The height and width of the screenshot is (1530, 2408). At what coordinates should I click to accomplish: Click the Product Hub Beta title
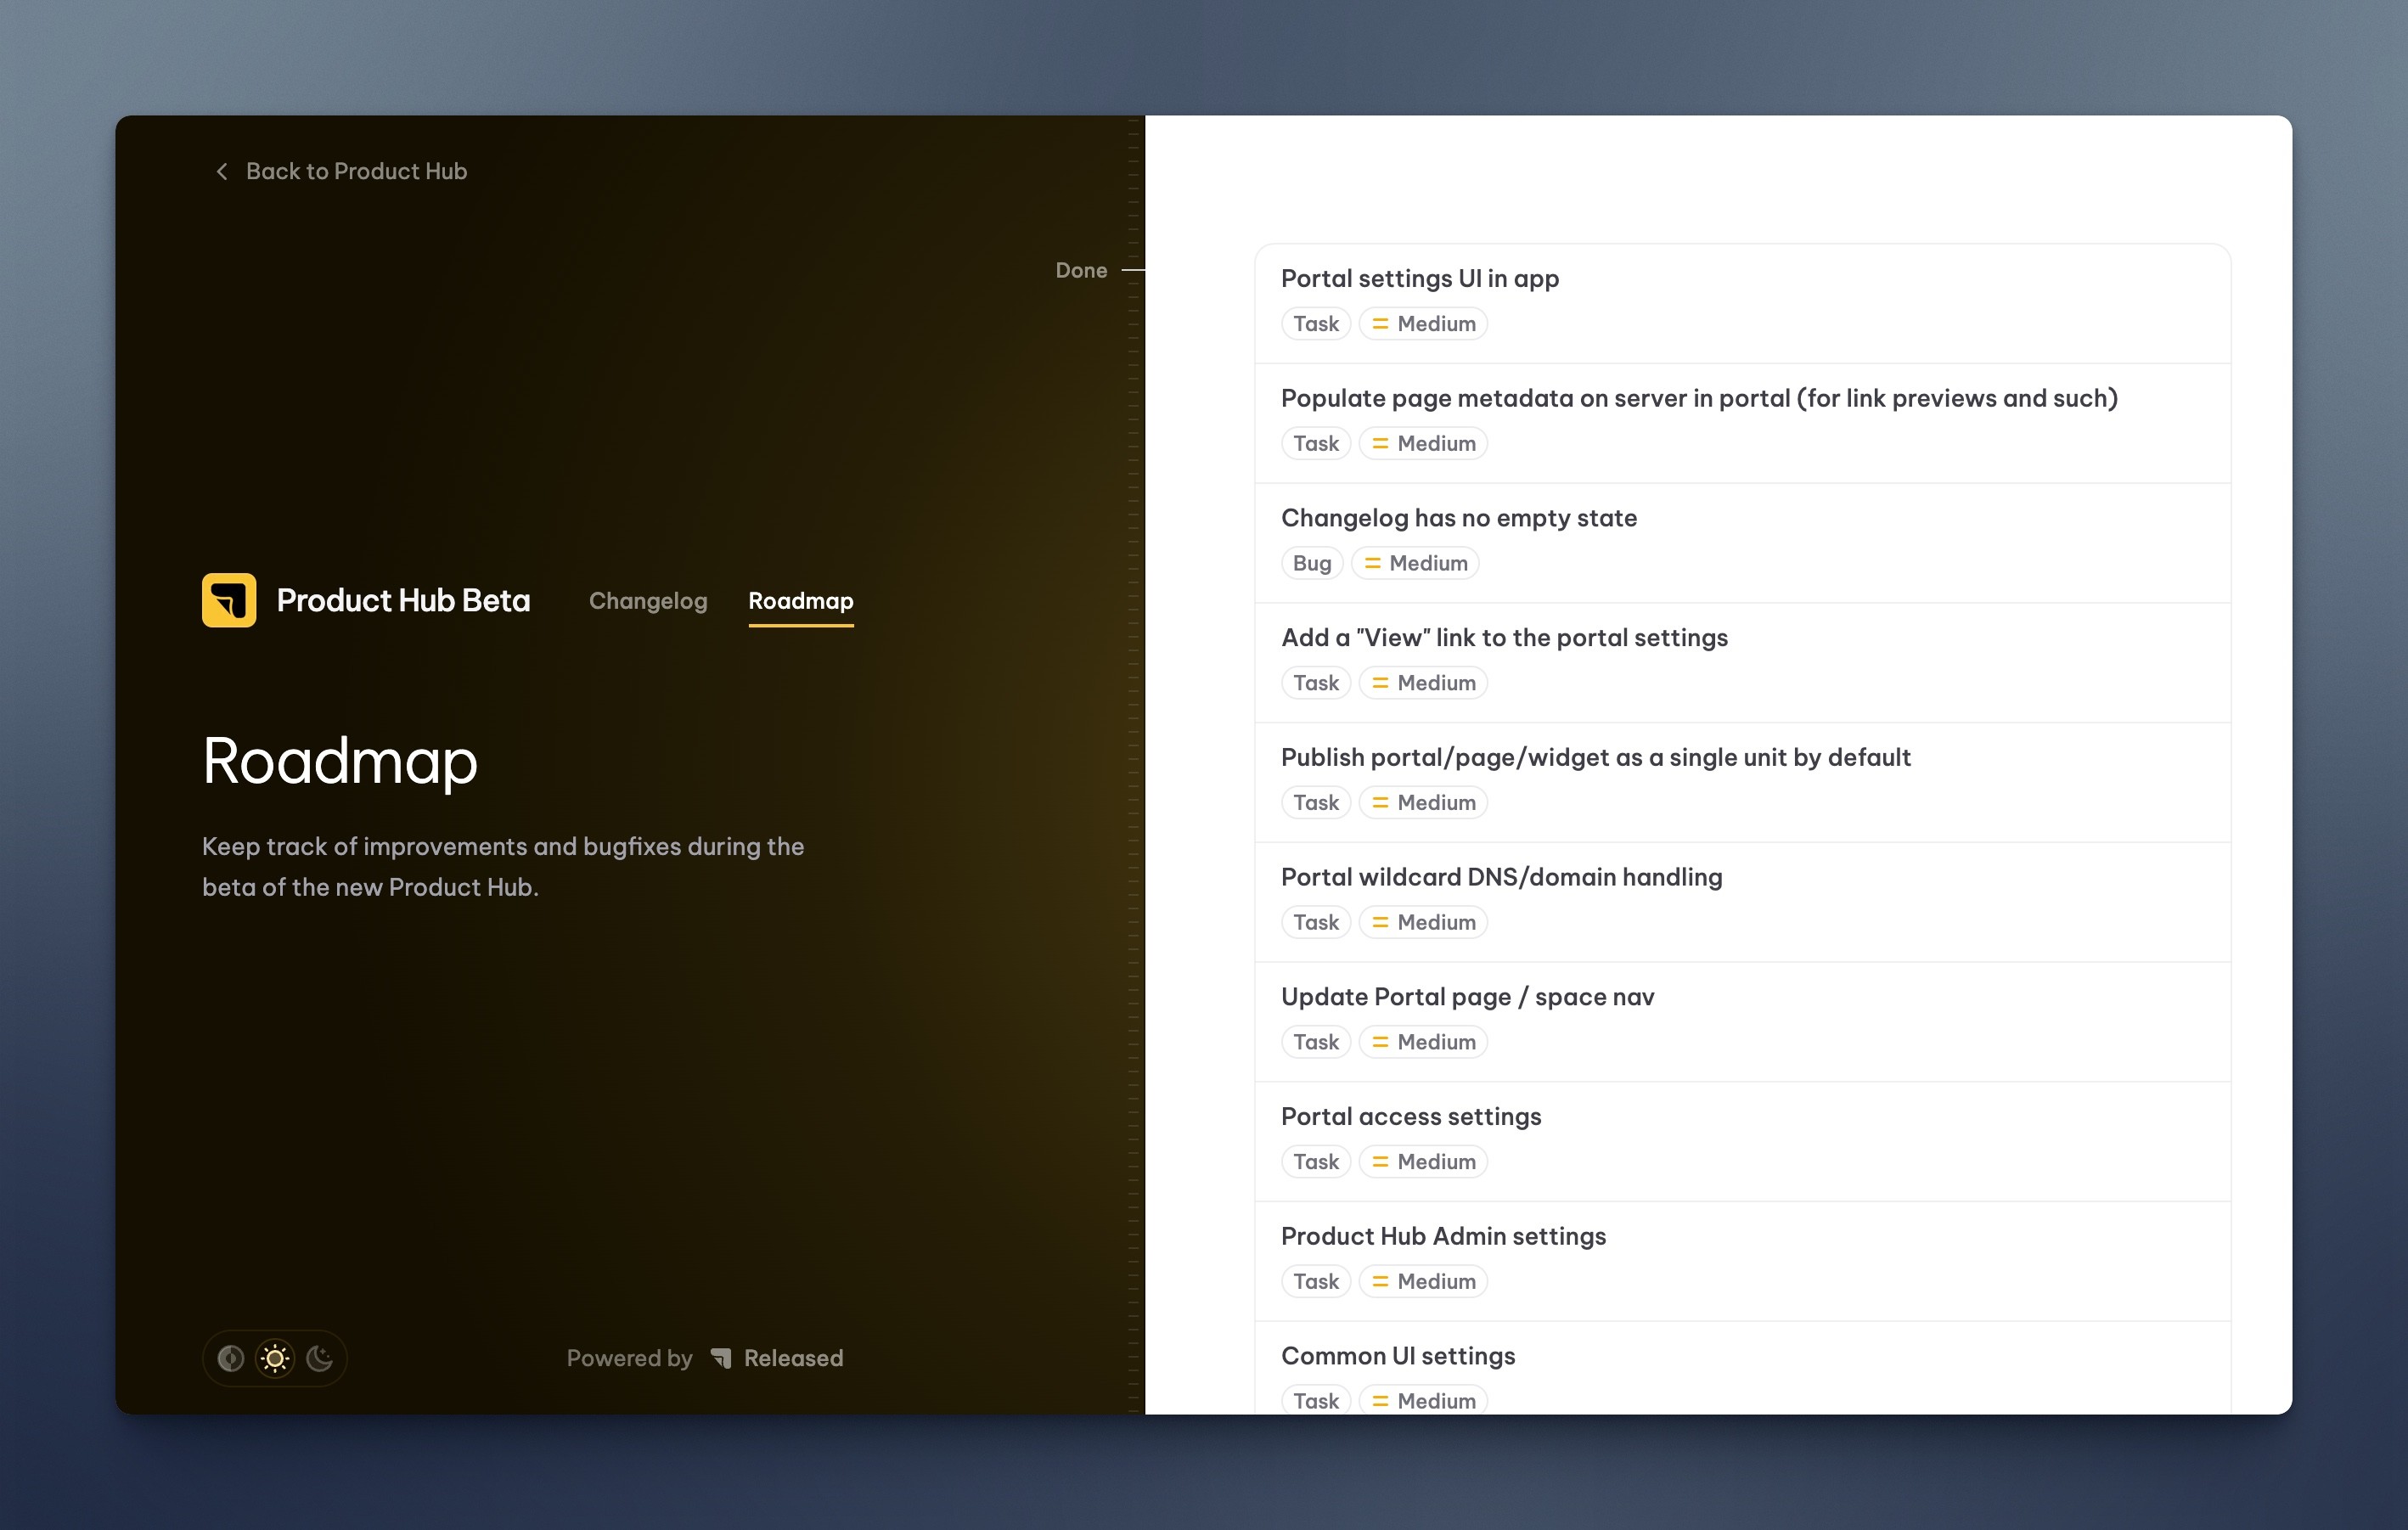pyautogui.click(x=403, y=600)
